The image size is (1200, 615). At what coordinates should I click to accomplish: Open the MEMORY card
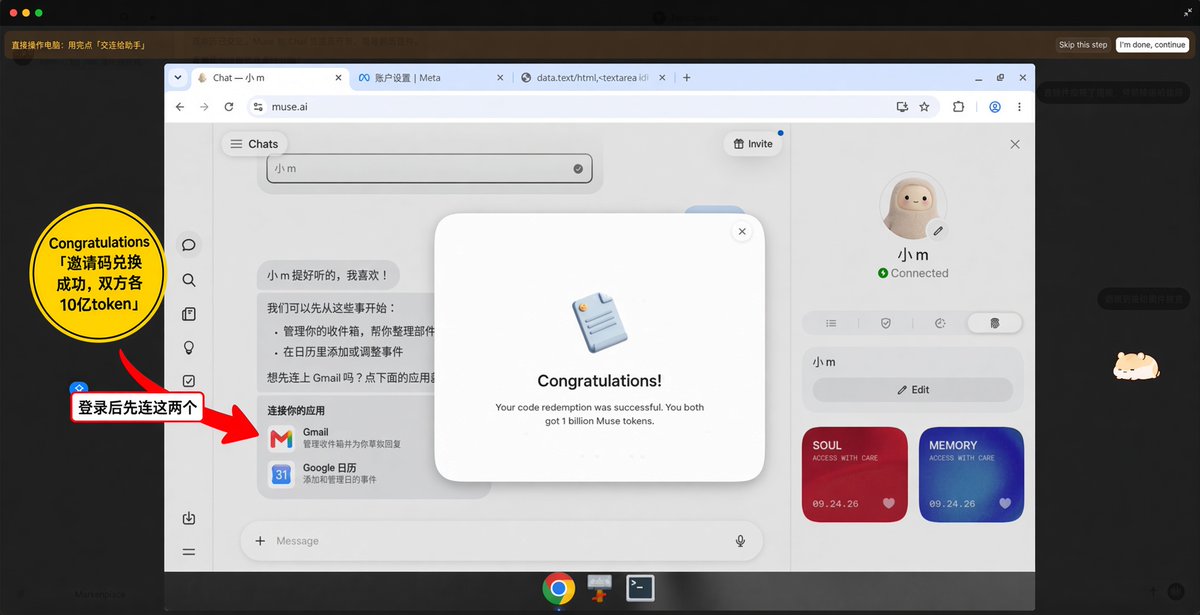pos(971,475)
